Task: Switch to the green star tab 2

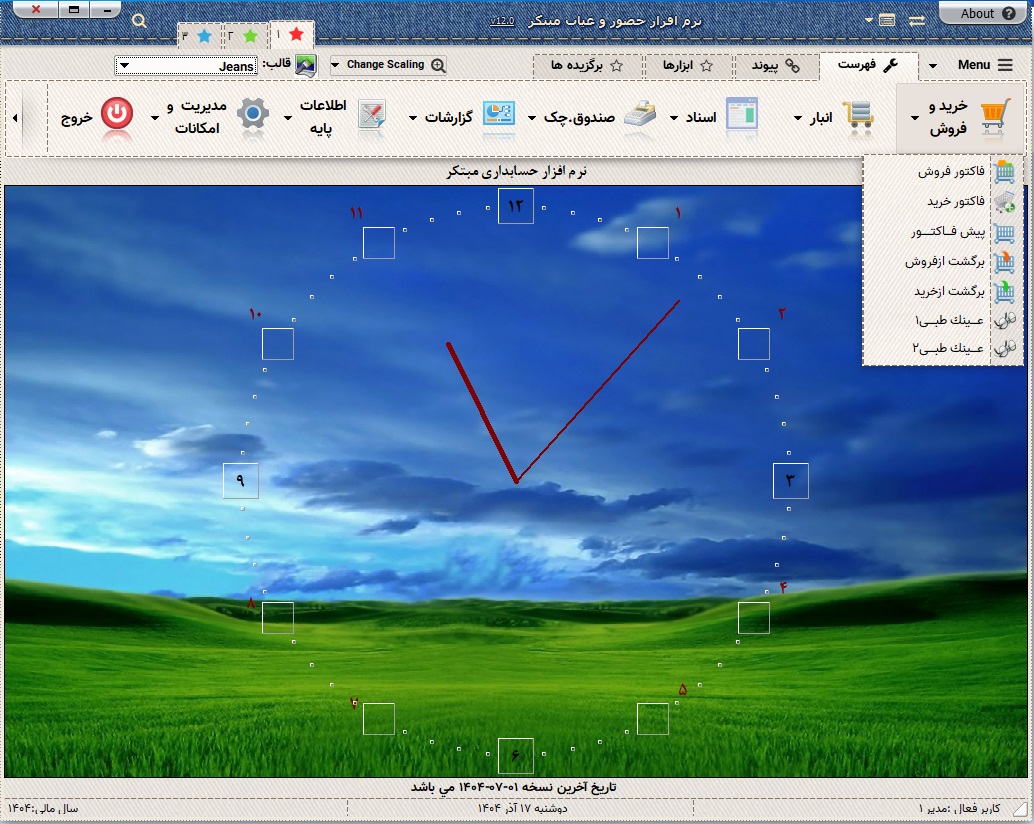Action: click(243, 36)
